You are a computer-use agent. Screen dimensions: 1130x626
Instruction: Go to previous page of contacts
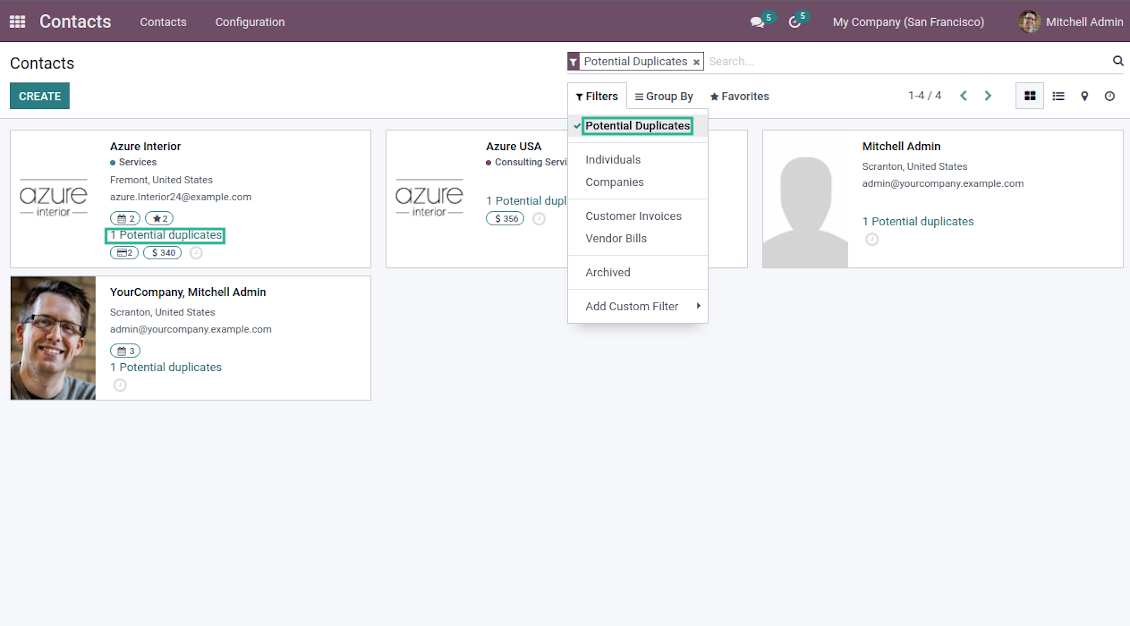pos(964,96)
